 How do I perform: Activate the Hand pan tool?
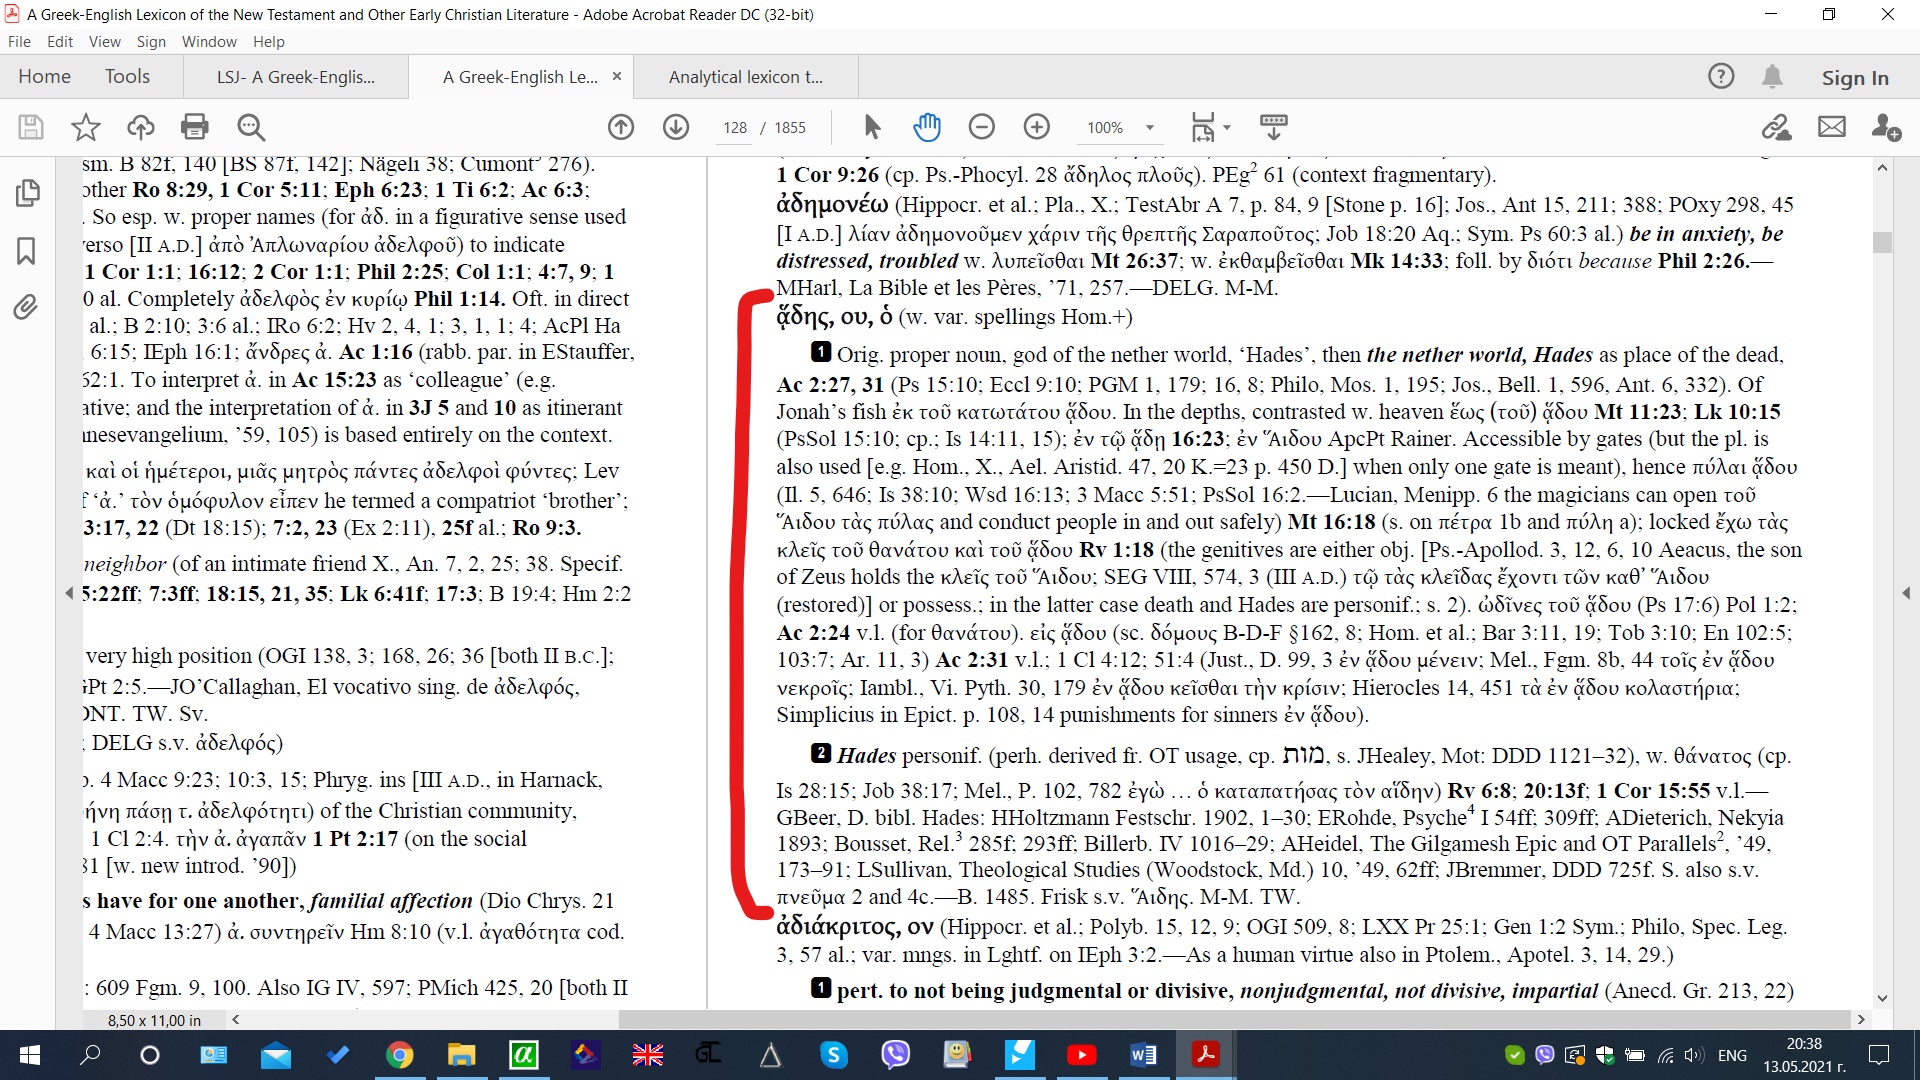[927, 127]
